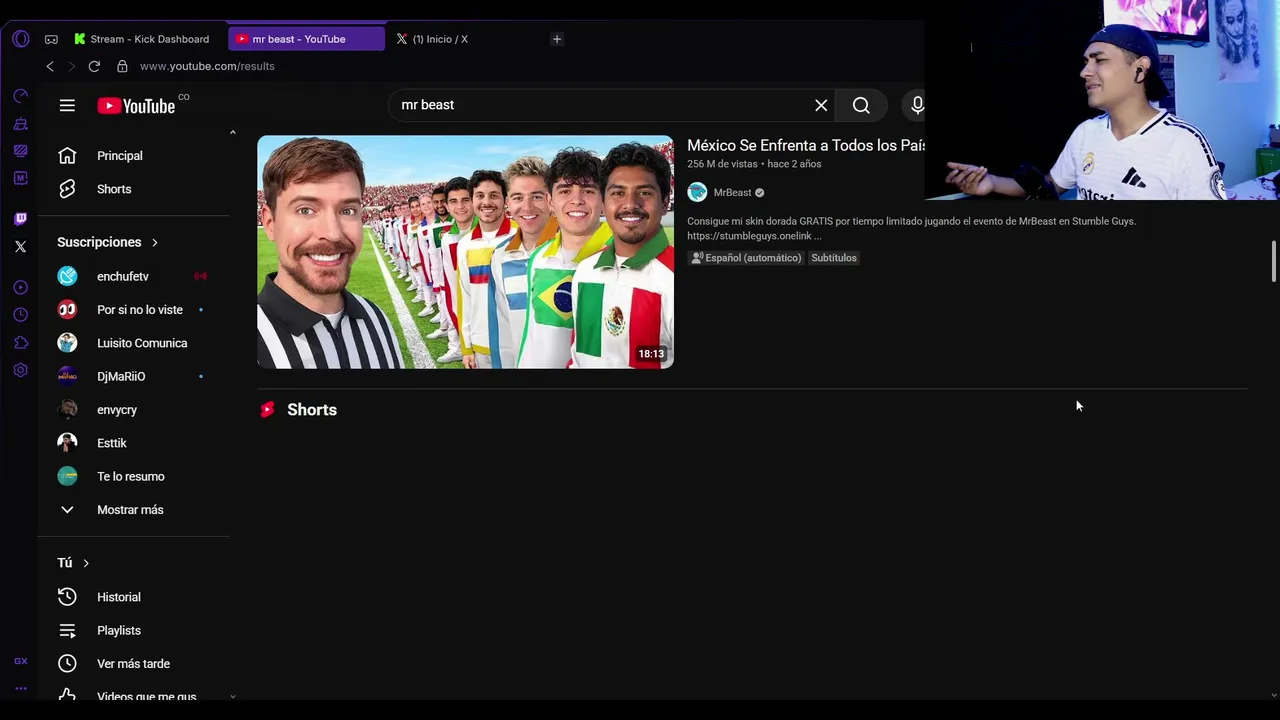Click the Subtítulos badge

point(834,258)
